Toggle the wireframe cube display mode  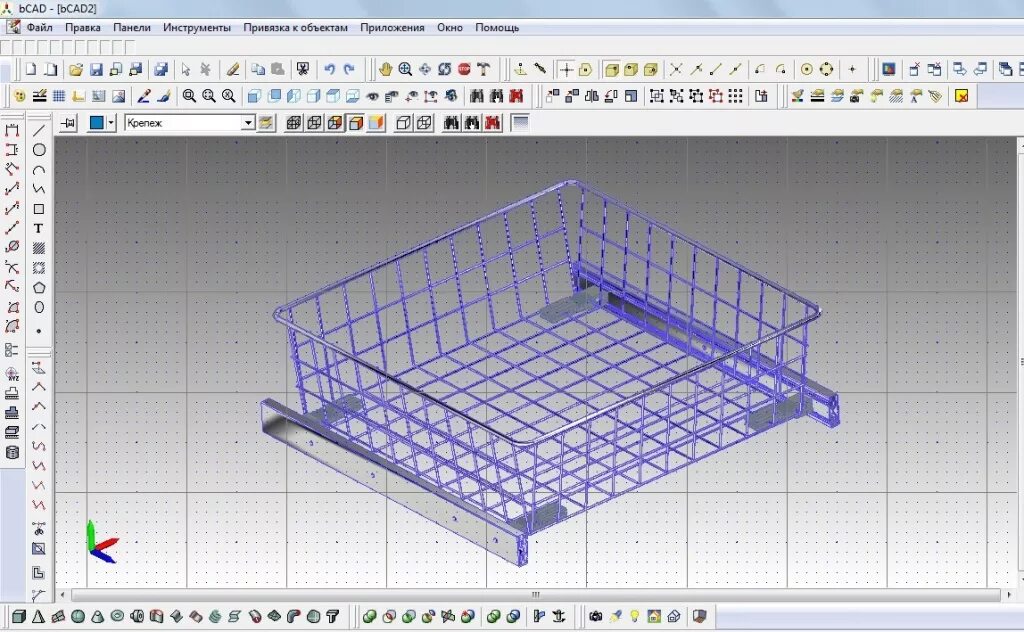click(294, 123)
